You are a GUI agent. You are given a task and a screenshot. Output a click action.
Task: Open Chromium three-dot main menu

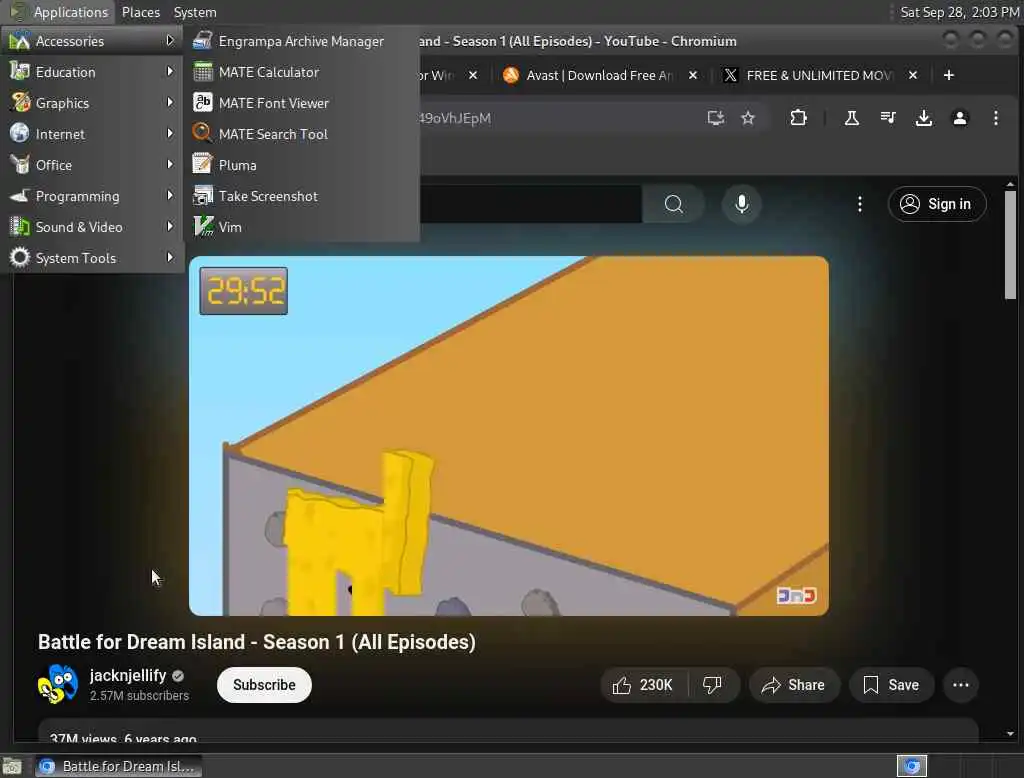[995, 118]
